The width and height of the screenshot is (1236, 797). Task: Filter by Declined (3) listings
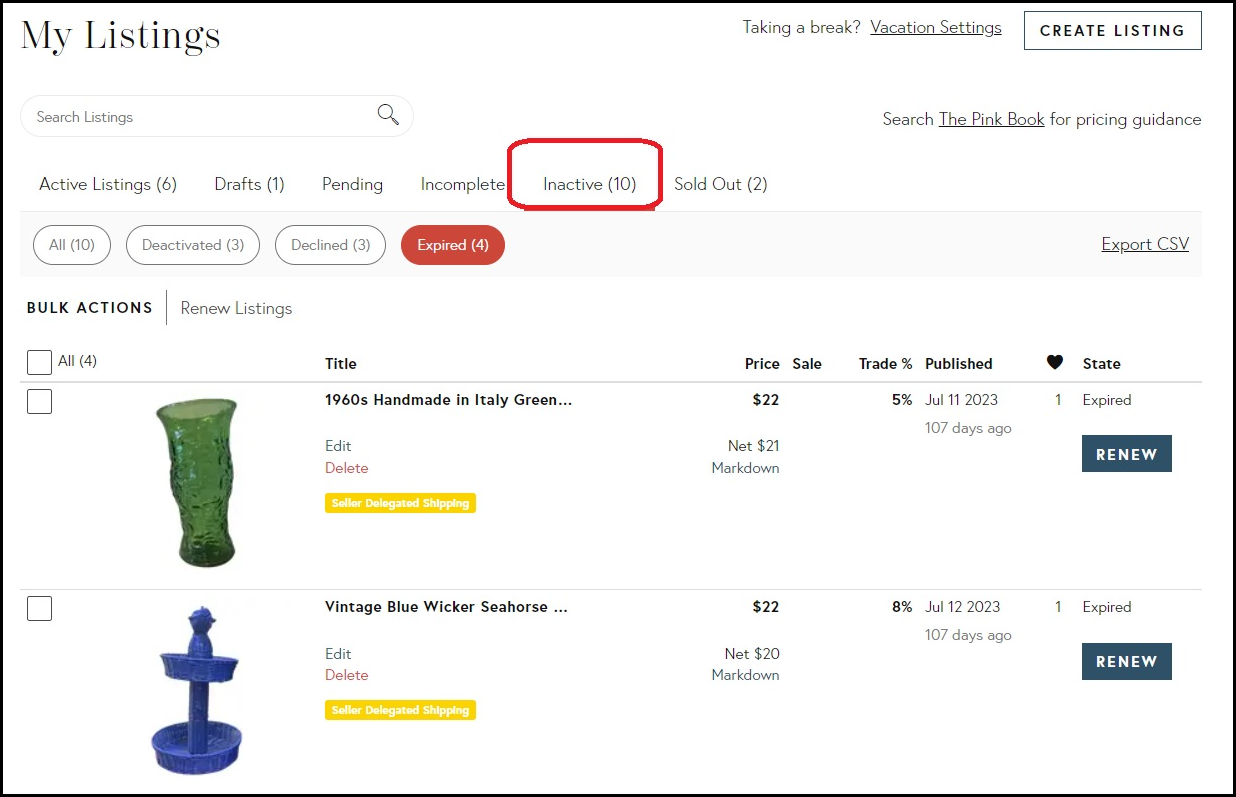(330, 245)
